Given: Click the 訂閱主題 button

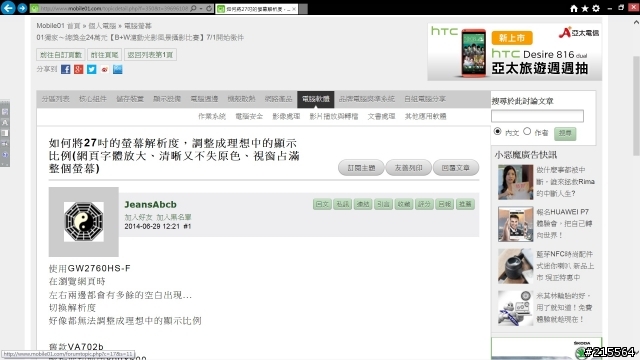Looking at the screenshot, I should [361, 168].
